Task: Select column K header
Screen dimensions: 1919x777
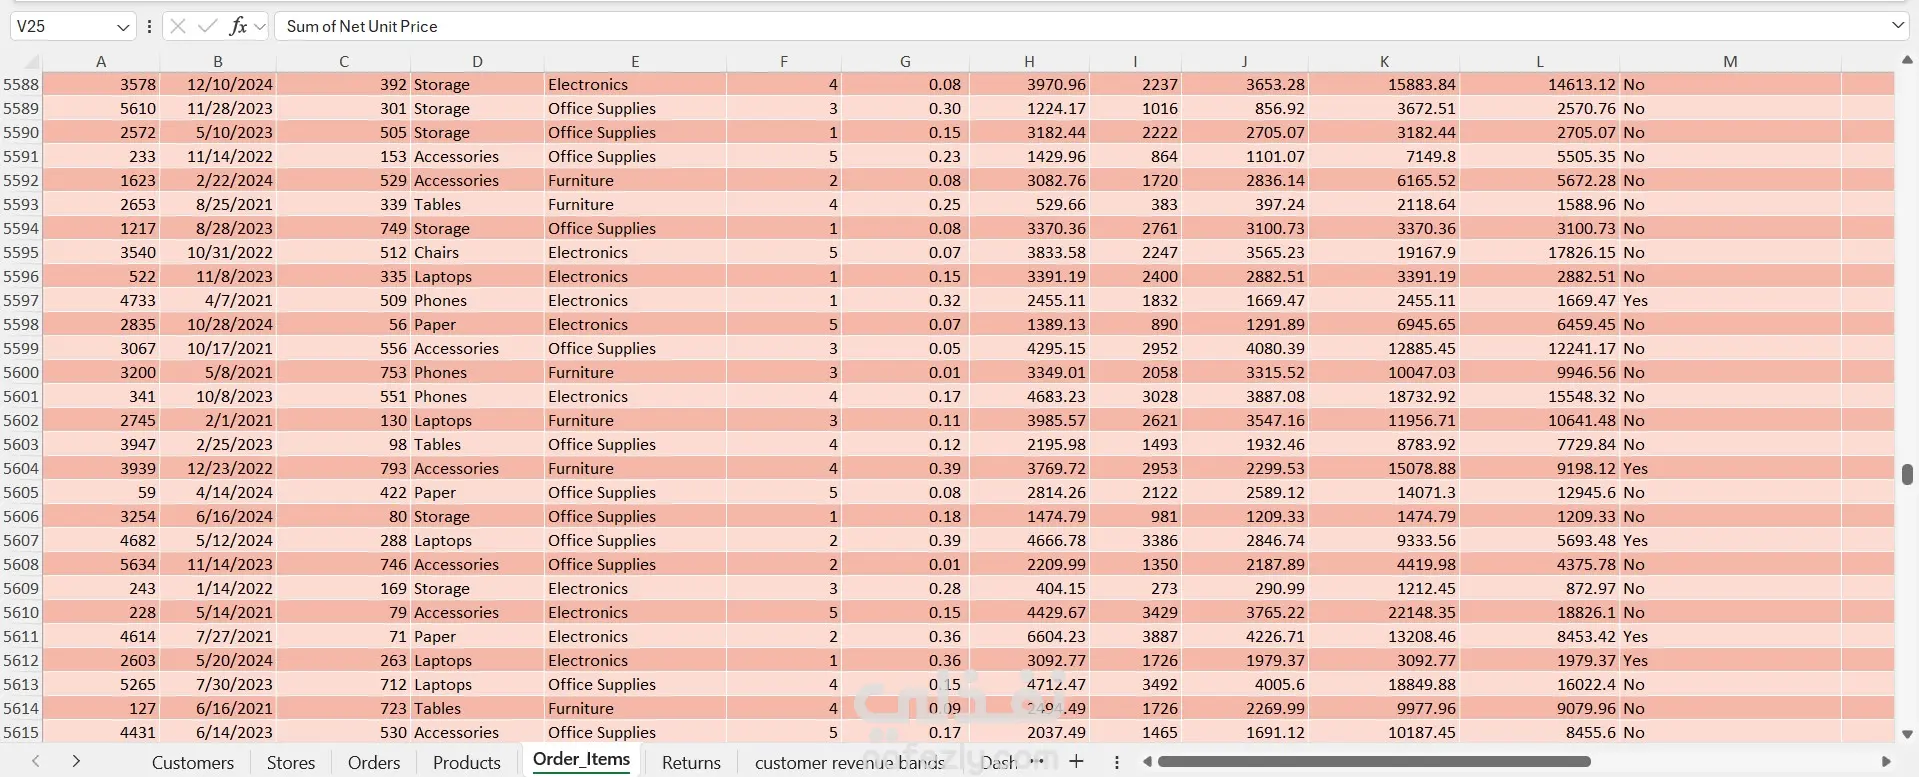Action: pyautogui.click(x=1385, y=61)
